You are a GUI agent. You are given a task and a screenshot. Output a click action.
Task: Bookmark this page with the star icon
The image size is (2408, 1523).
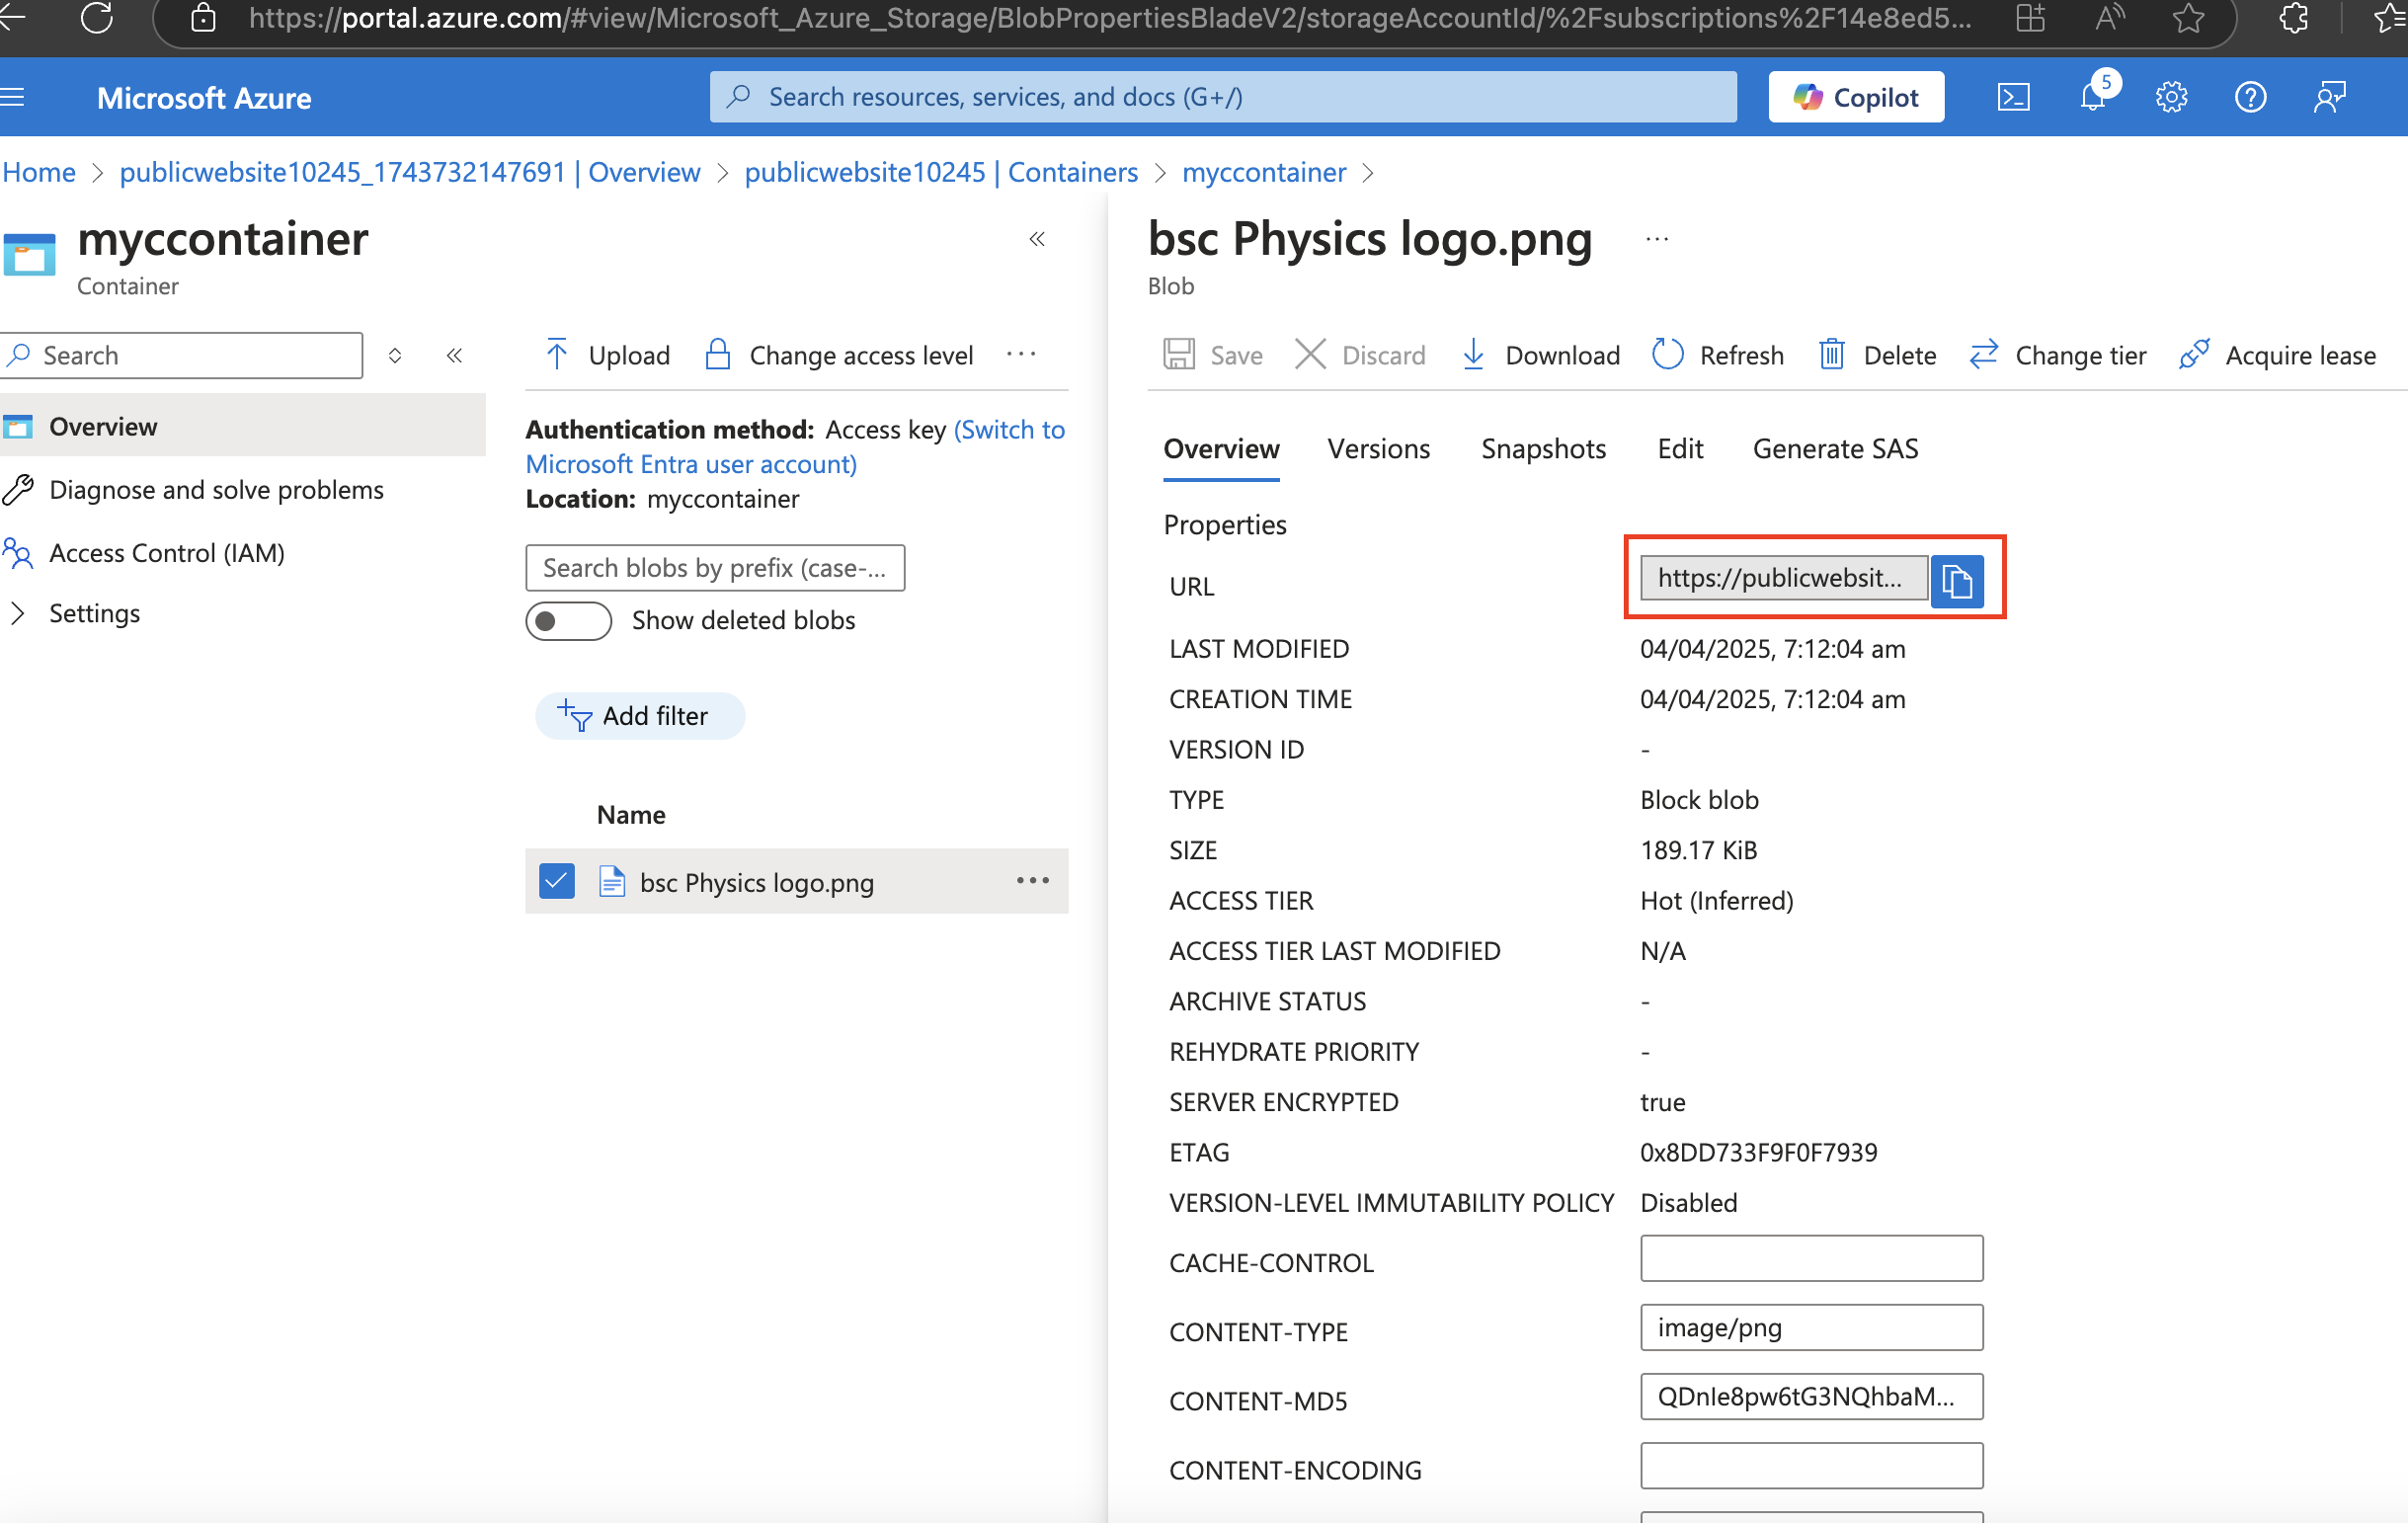point(2188,17)
